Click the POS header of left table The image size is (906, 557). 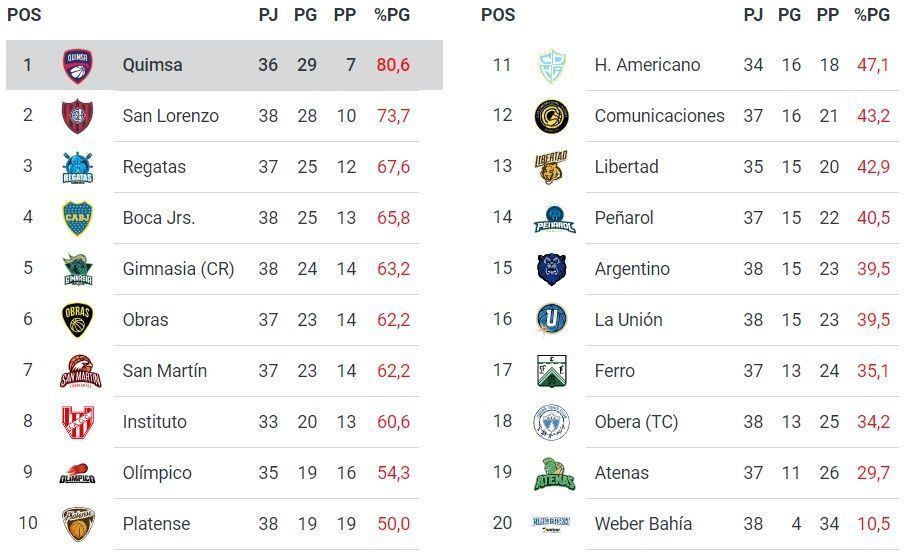click(24, 15)
